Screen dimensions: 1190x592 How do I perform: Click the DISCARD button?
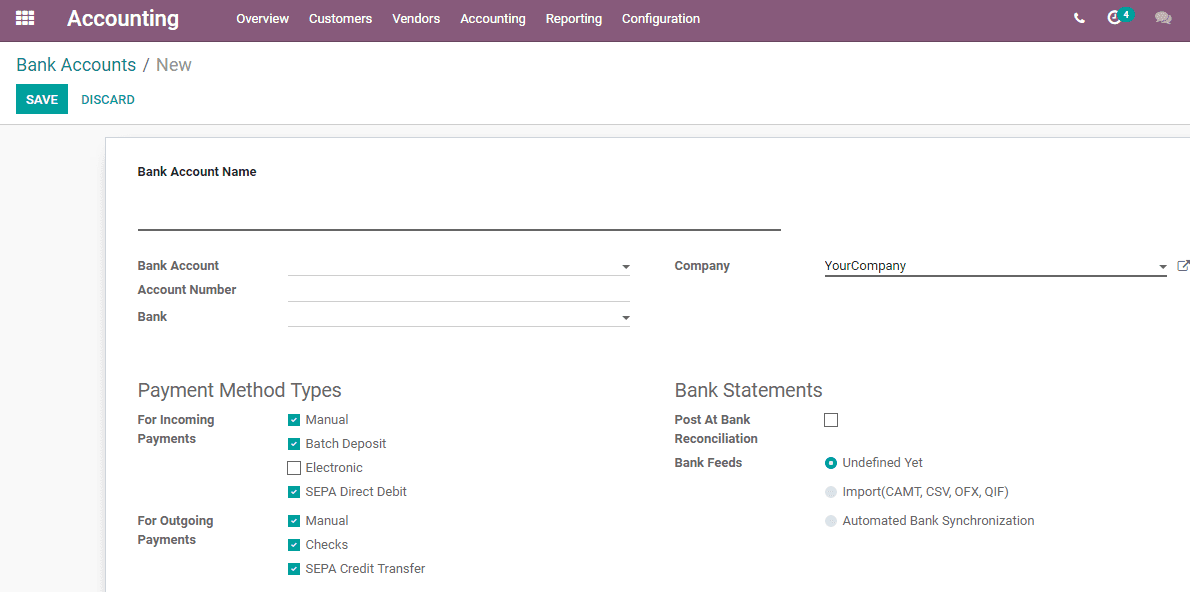tap(108, 99)
